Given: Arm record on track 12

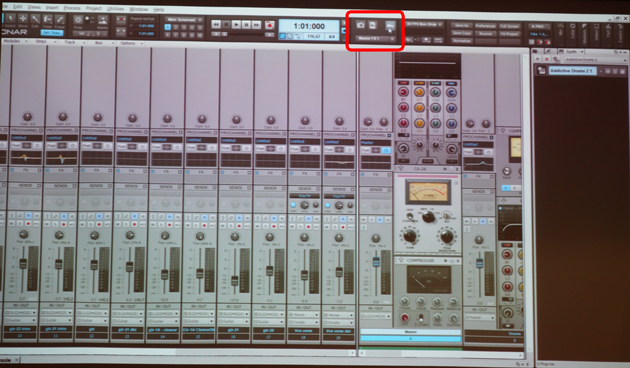Looking at the screenshot, I should point(98,224).
